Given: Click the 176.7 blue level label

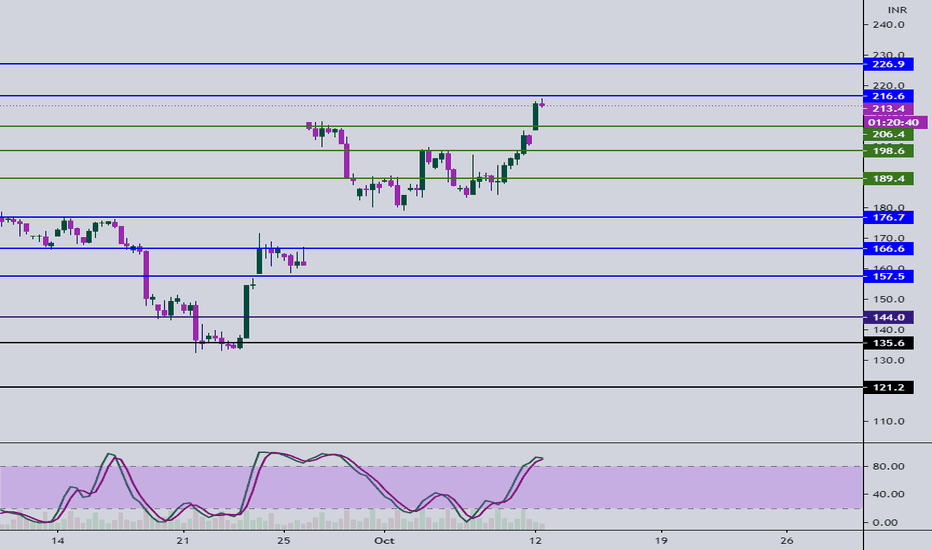Looking at the screenshot, I should point(888,218).
